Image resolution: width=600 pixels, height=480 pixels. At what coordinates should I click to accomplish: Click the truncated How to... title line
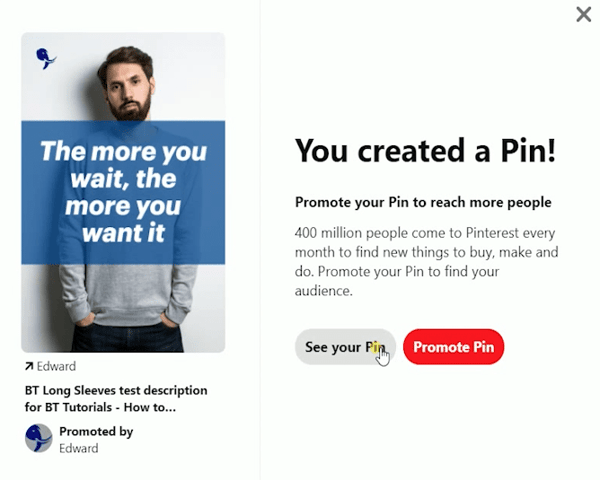(100, 407)
